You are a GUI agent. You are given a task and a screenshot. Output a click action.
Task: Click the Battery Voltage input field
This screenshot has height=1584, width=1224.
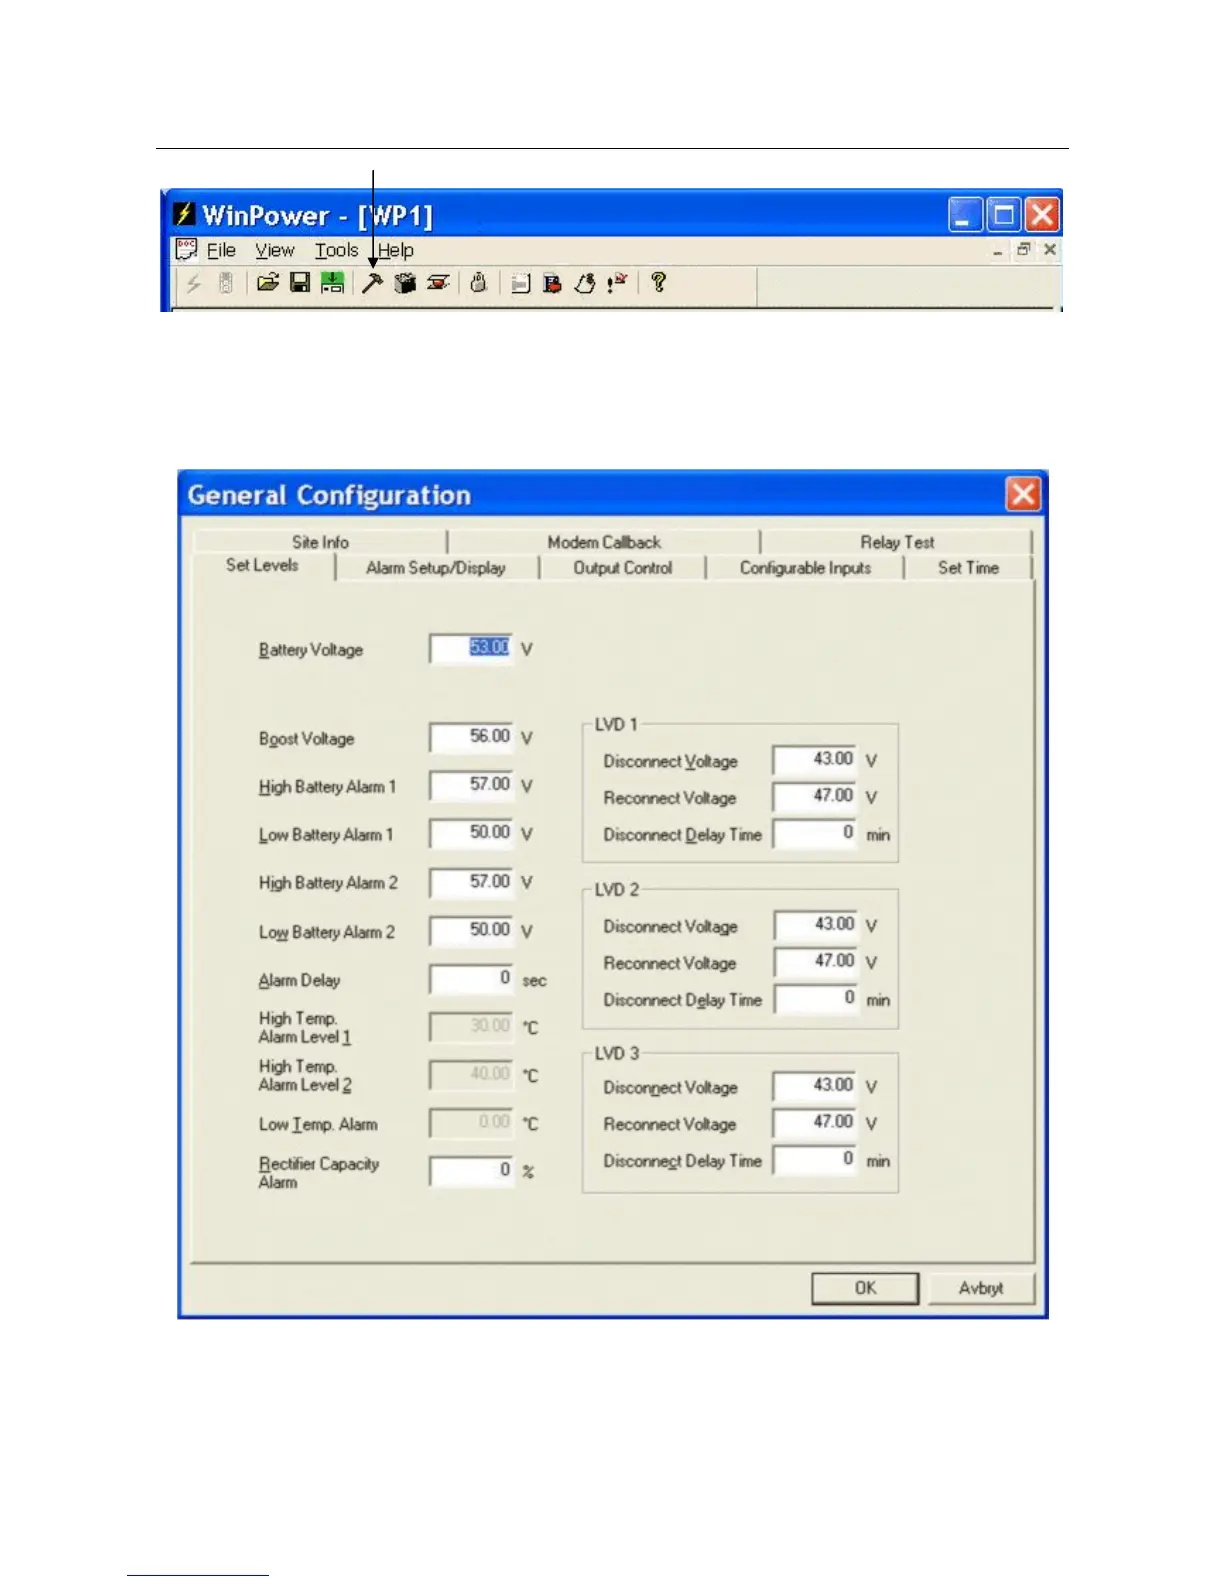click(x=471, y=648)
